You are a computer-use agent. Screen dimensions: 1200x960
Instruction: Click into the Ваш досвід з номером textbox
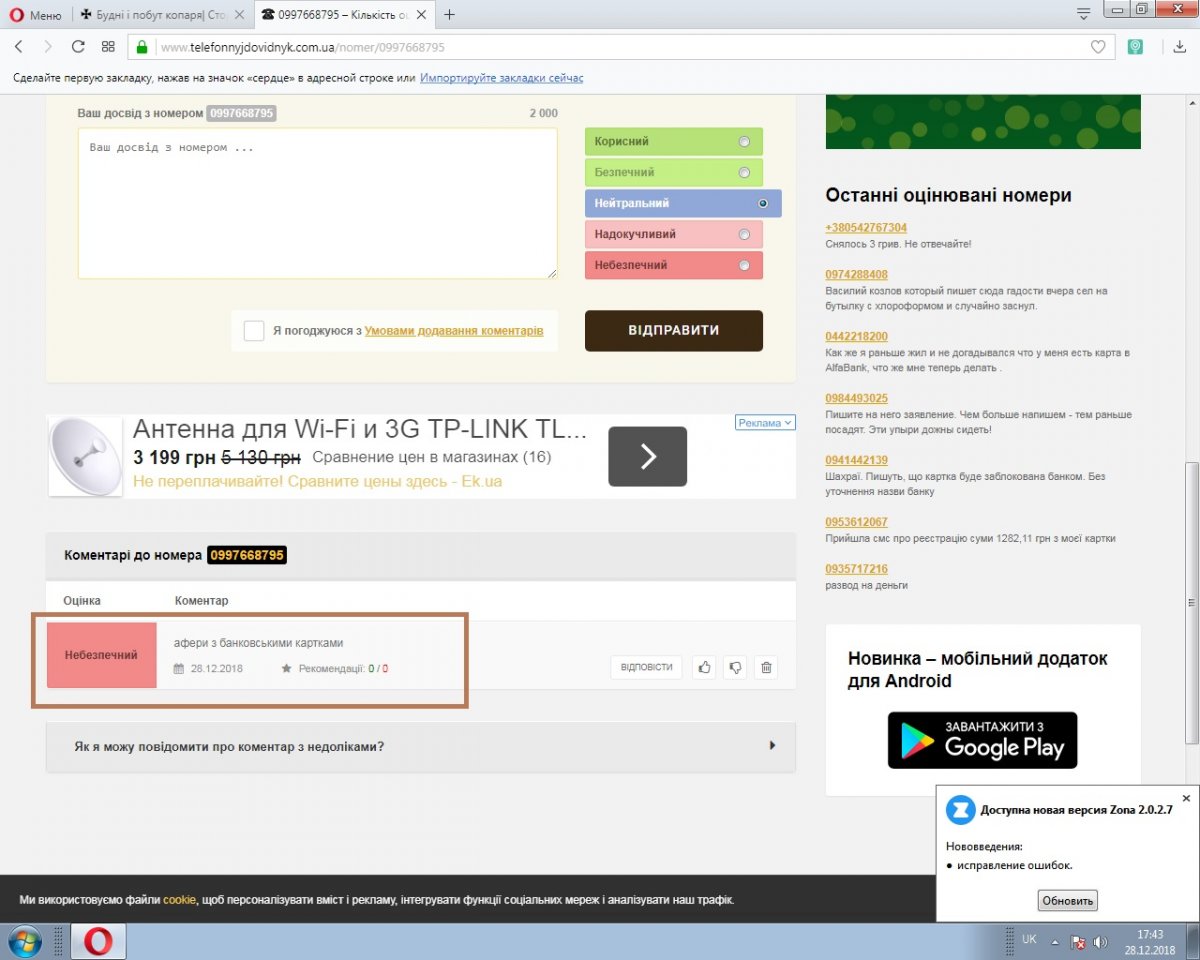pos(317,203)
